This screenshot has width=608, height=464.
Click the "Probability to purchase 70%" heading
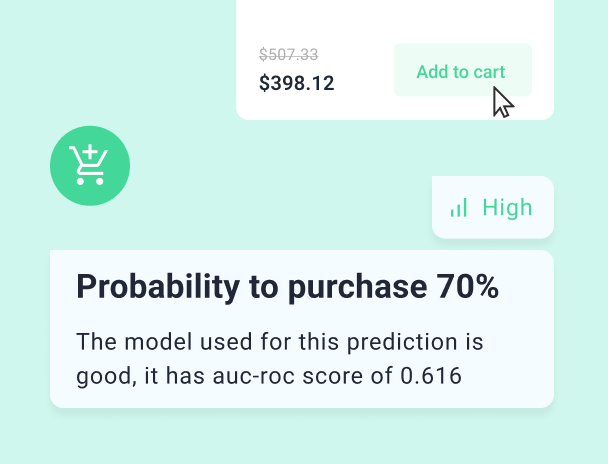tap(287, 287)
